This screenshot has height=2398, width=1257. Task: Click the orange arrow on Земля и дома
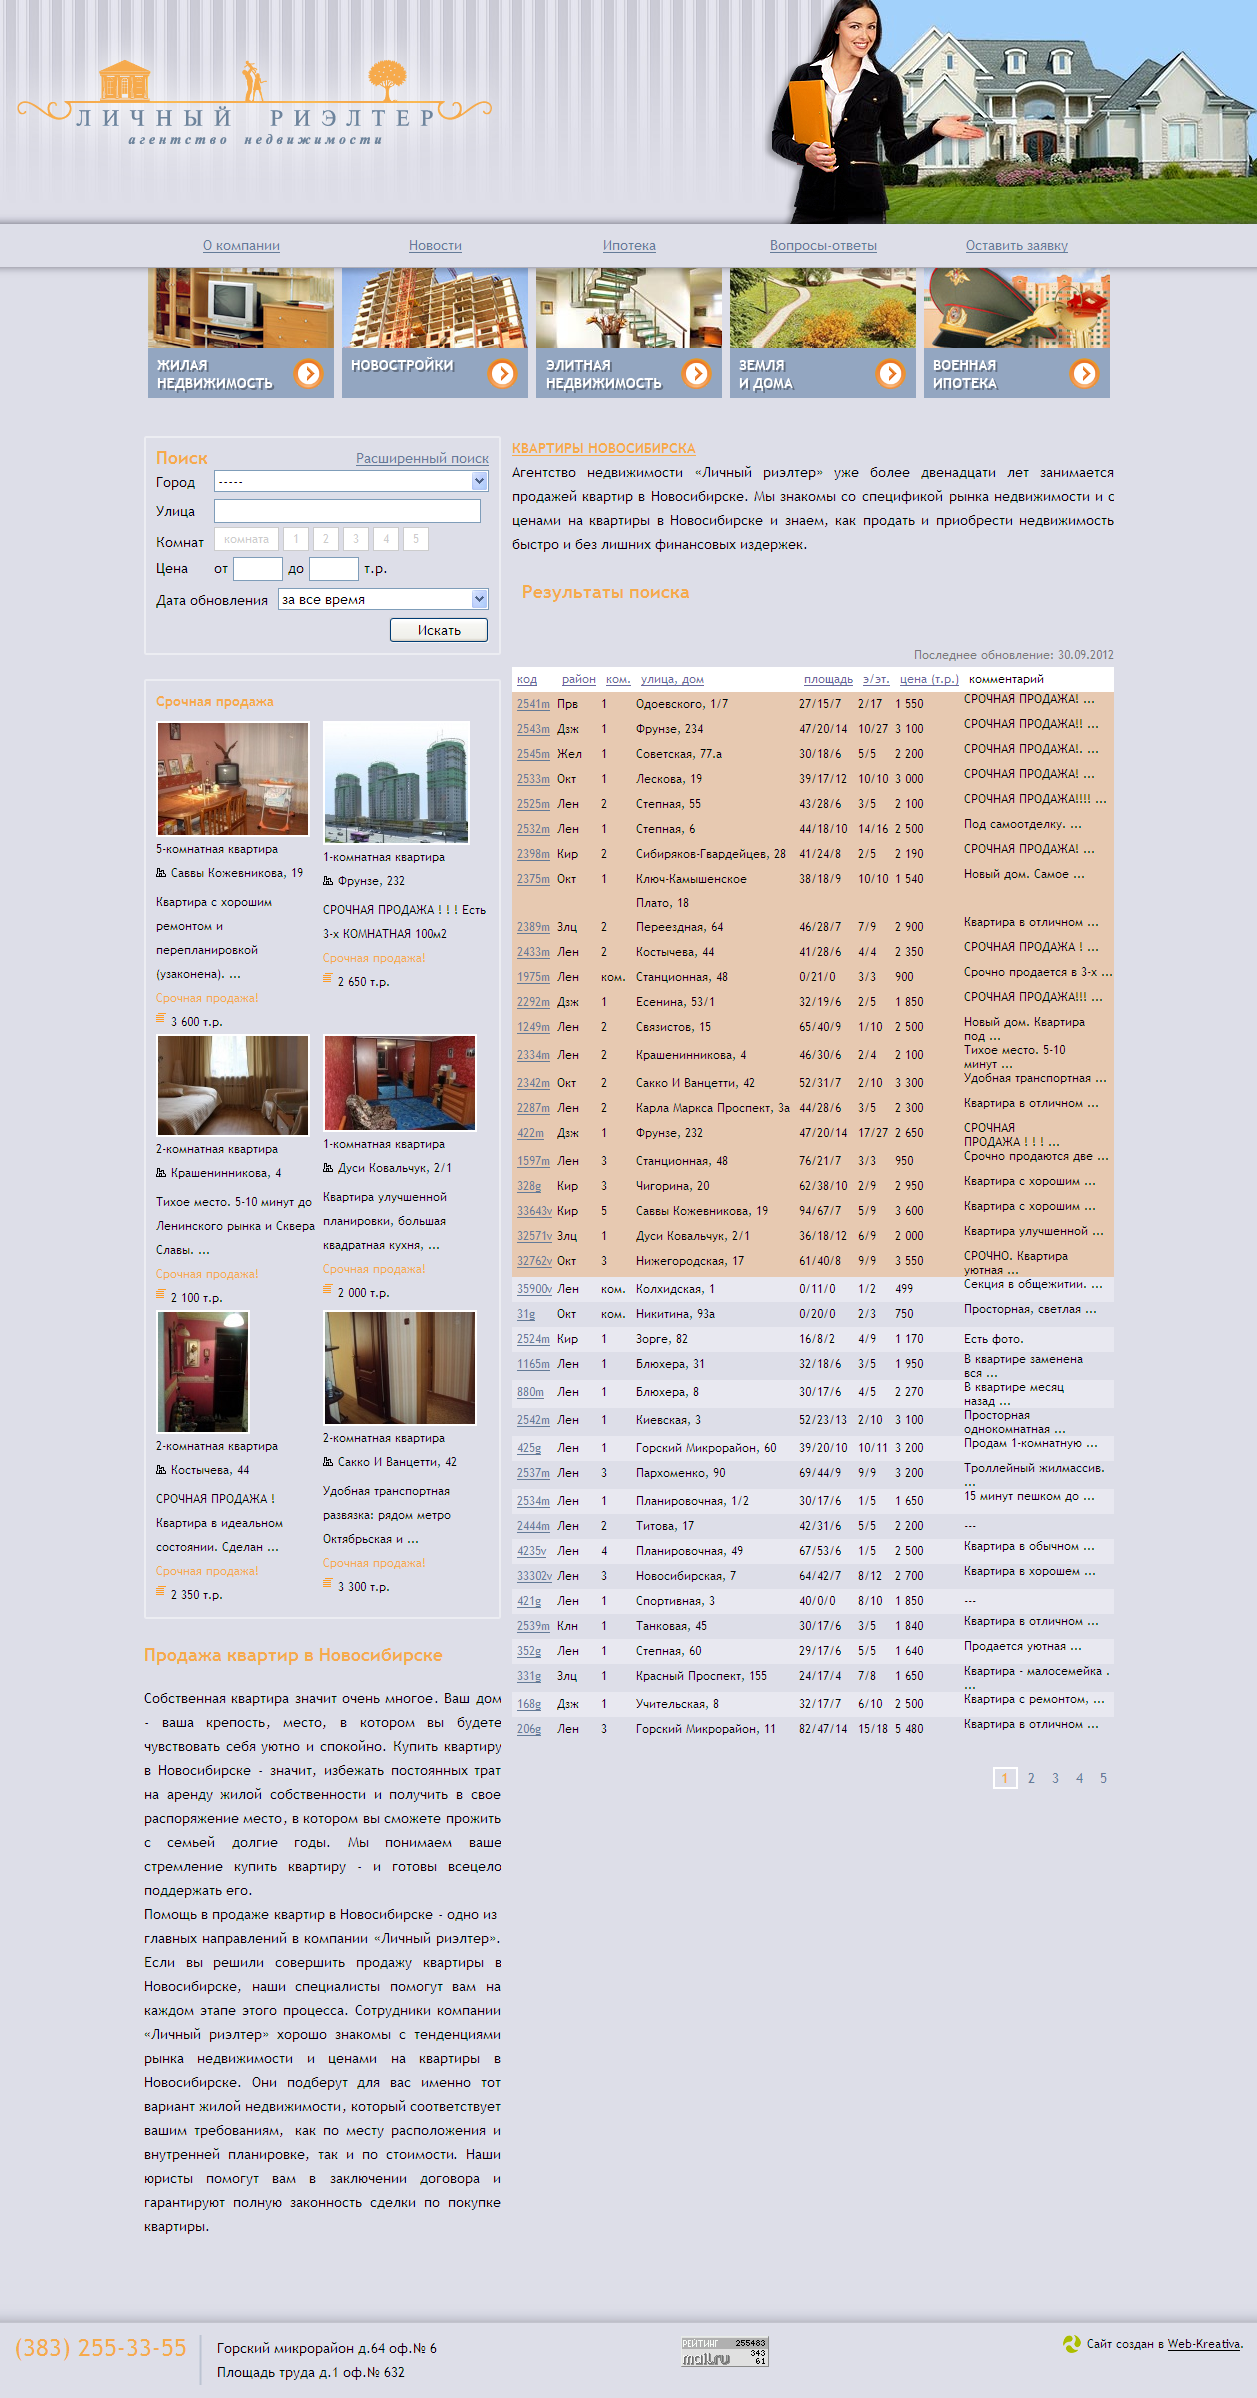click(890, 373)
